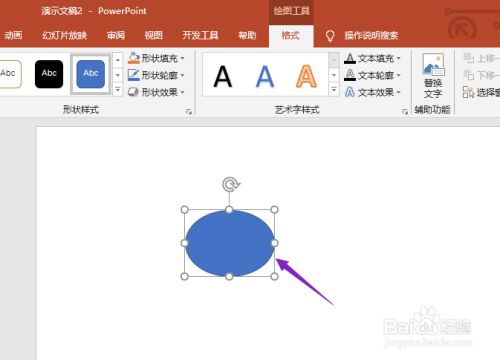
Task: Click the ellipse's top middle sizing handle
Action: (x=229, y=210)
